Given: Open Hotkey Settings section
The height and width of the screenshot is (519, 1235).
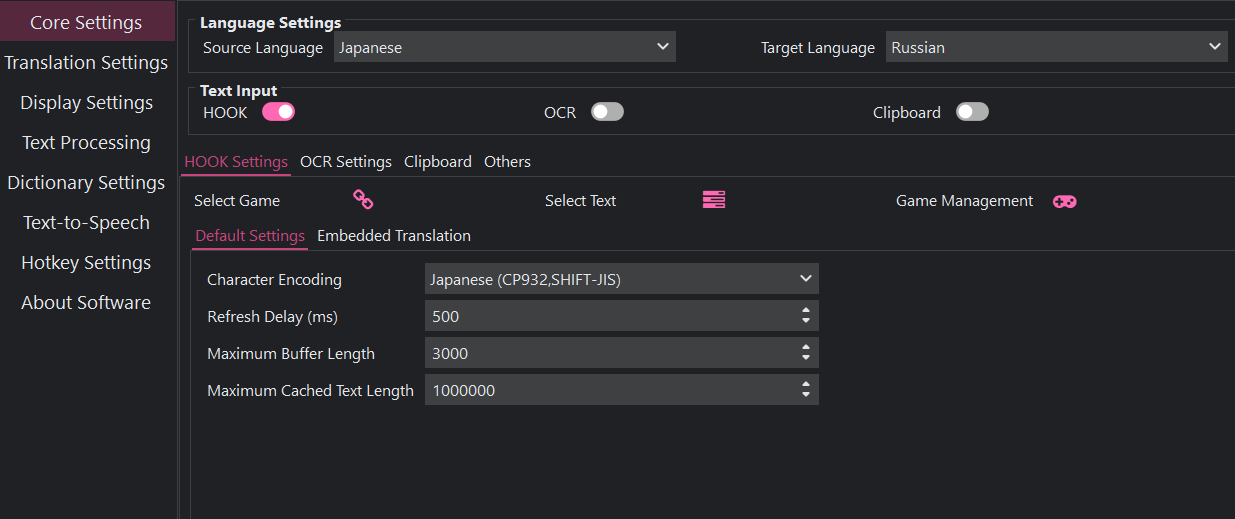Looking at the screenshot, I should coord(86,263).
